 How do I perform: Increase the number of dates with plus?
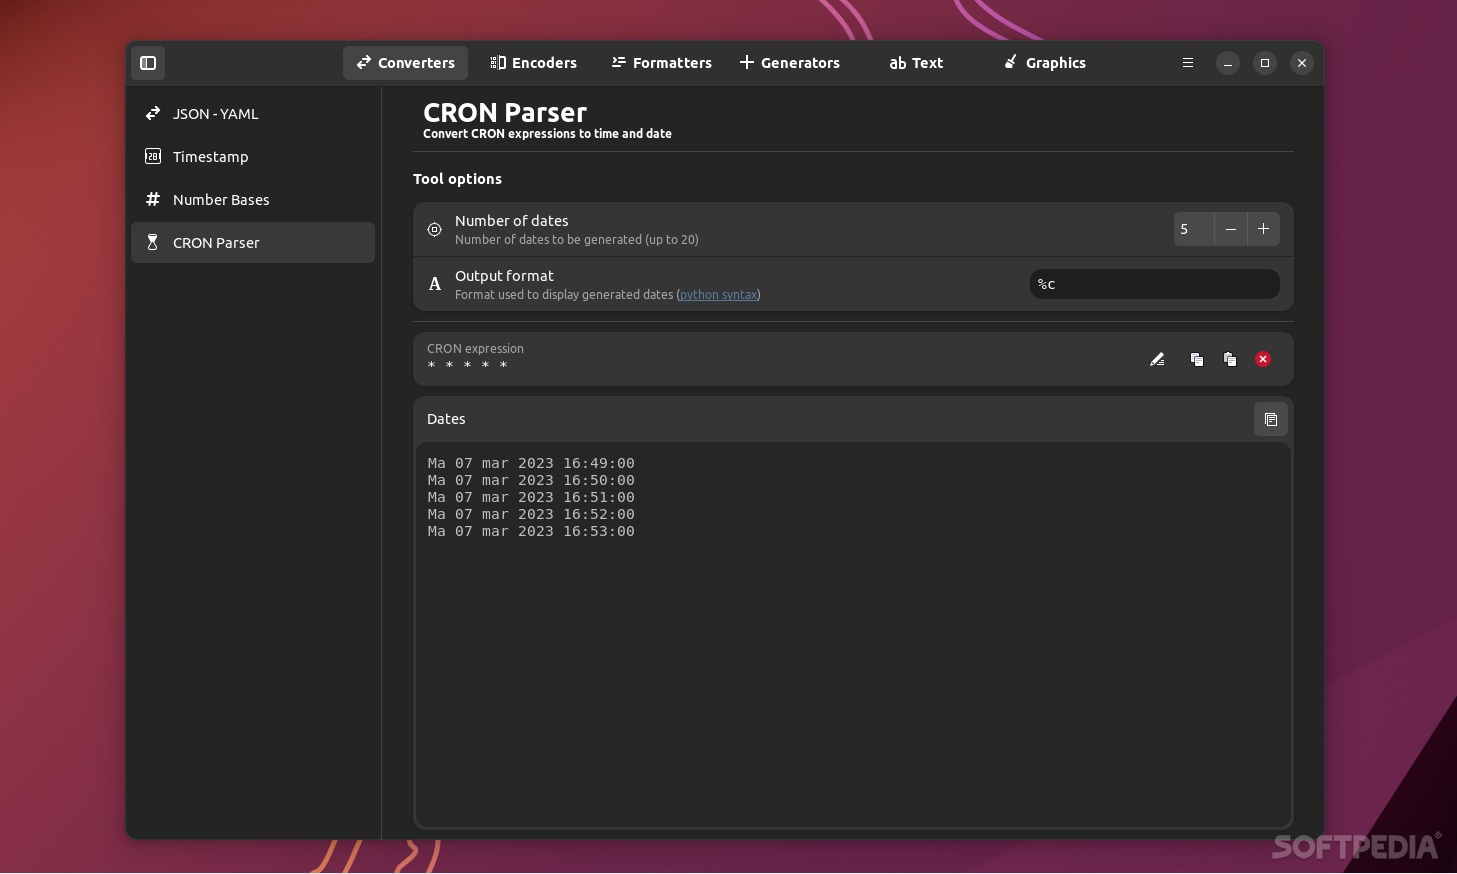pos(1263,229)
